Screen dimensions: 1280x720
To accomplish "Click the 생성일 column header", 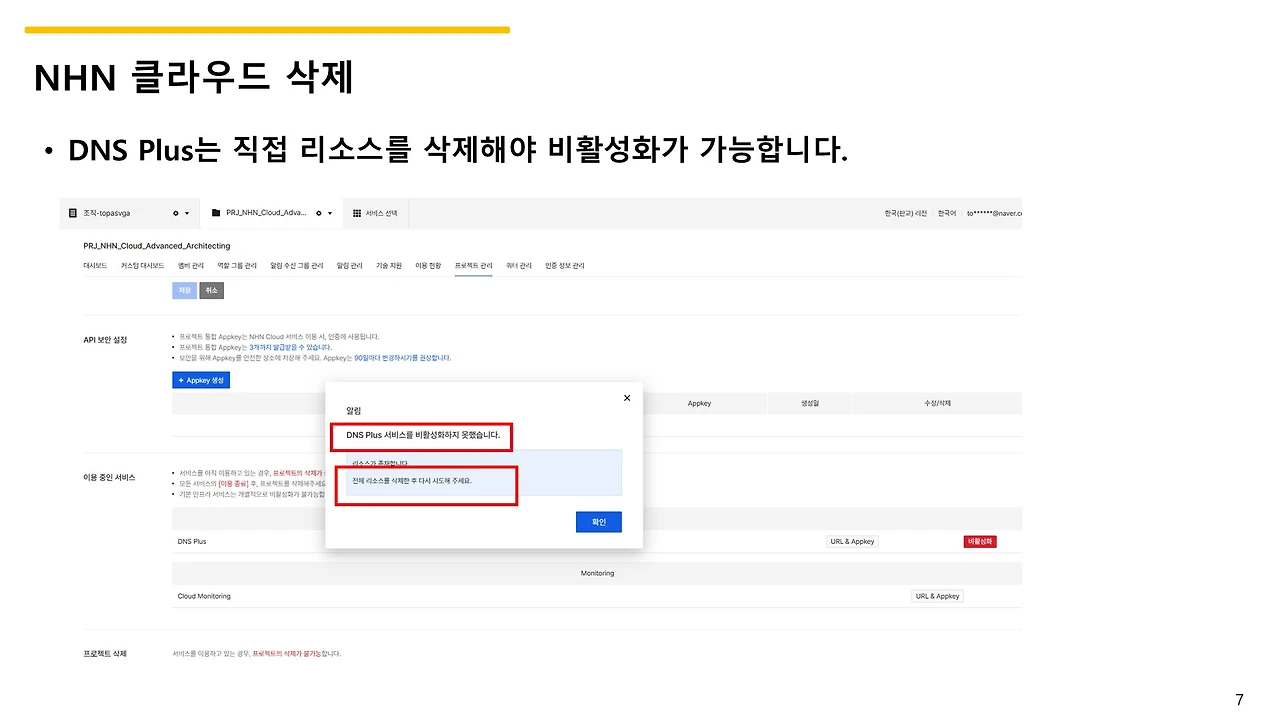I will pos(809,403).
